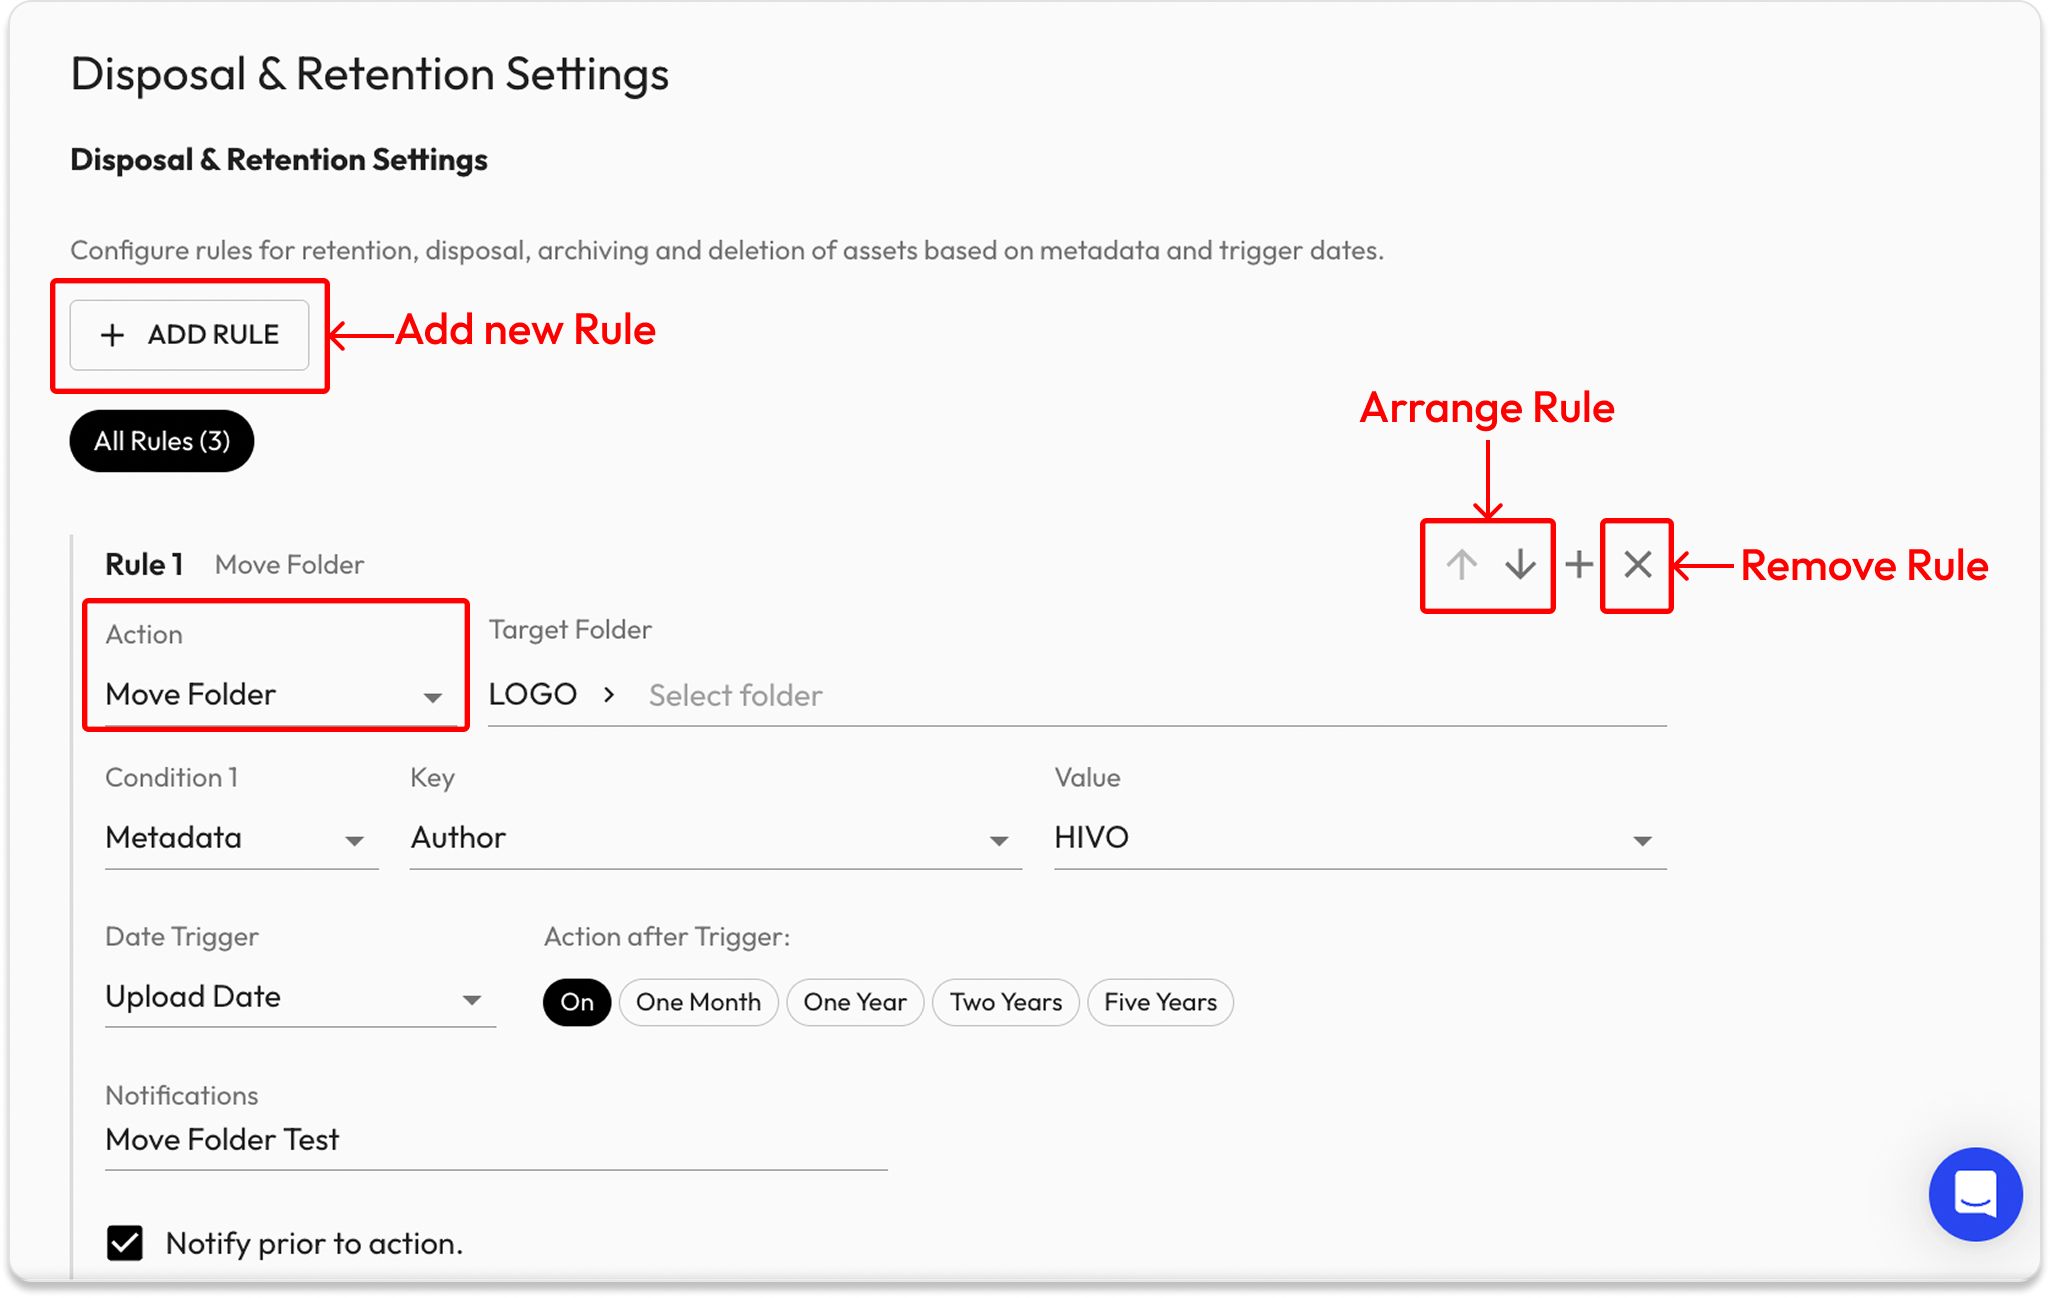Expand the Condition 1 Metadata dropdown
Screen dimensions: 2050x1298
(x=240, y=838)
